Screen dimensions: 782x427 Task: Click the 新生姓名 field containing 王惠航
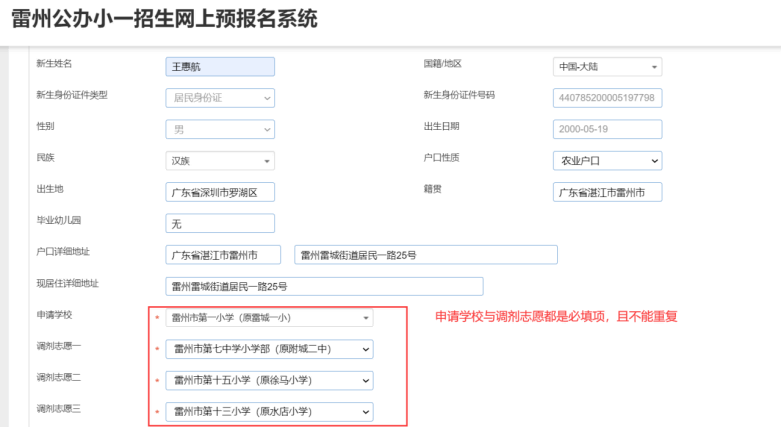(x=220, y=67)
